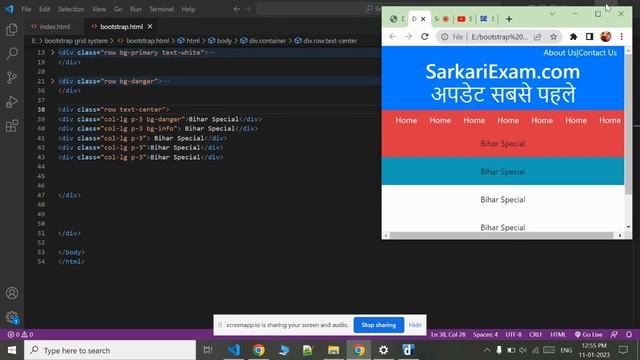The height and width of the screenshot is (360, 640).
Task: Click Go Live in status bar
Action: 588,334
